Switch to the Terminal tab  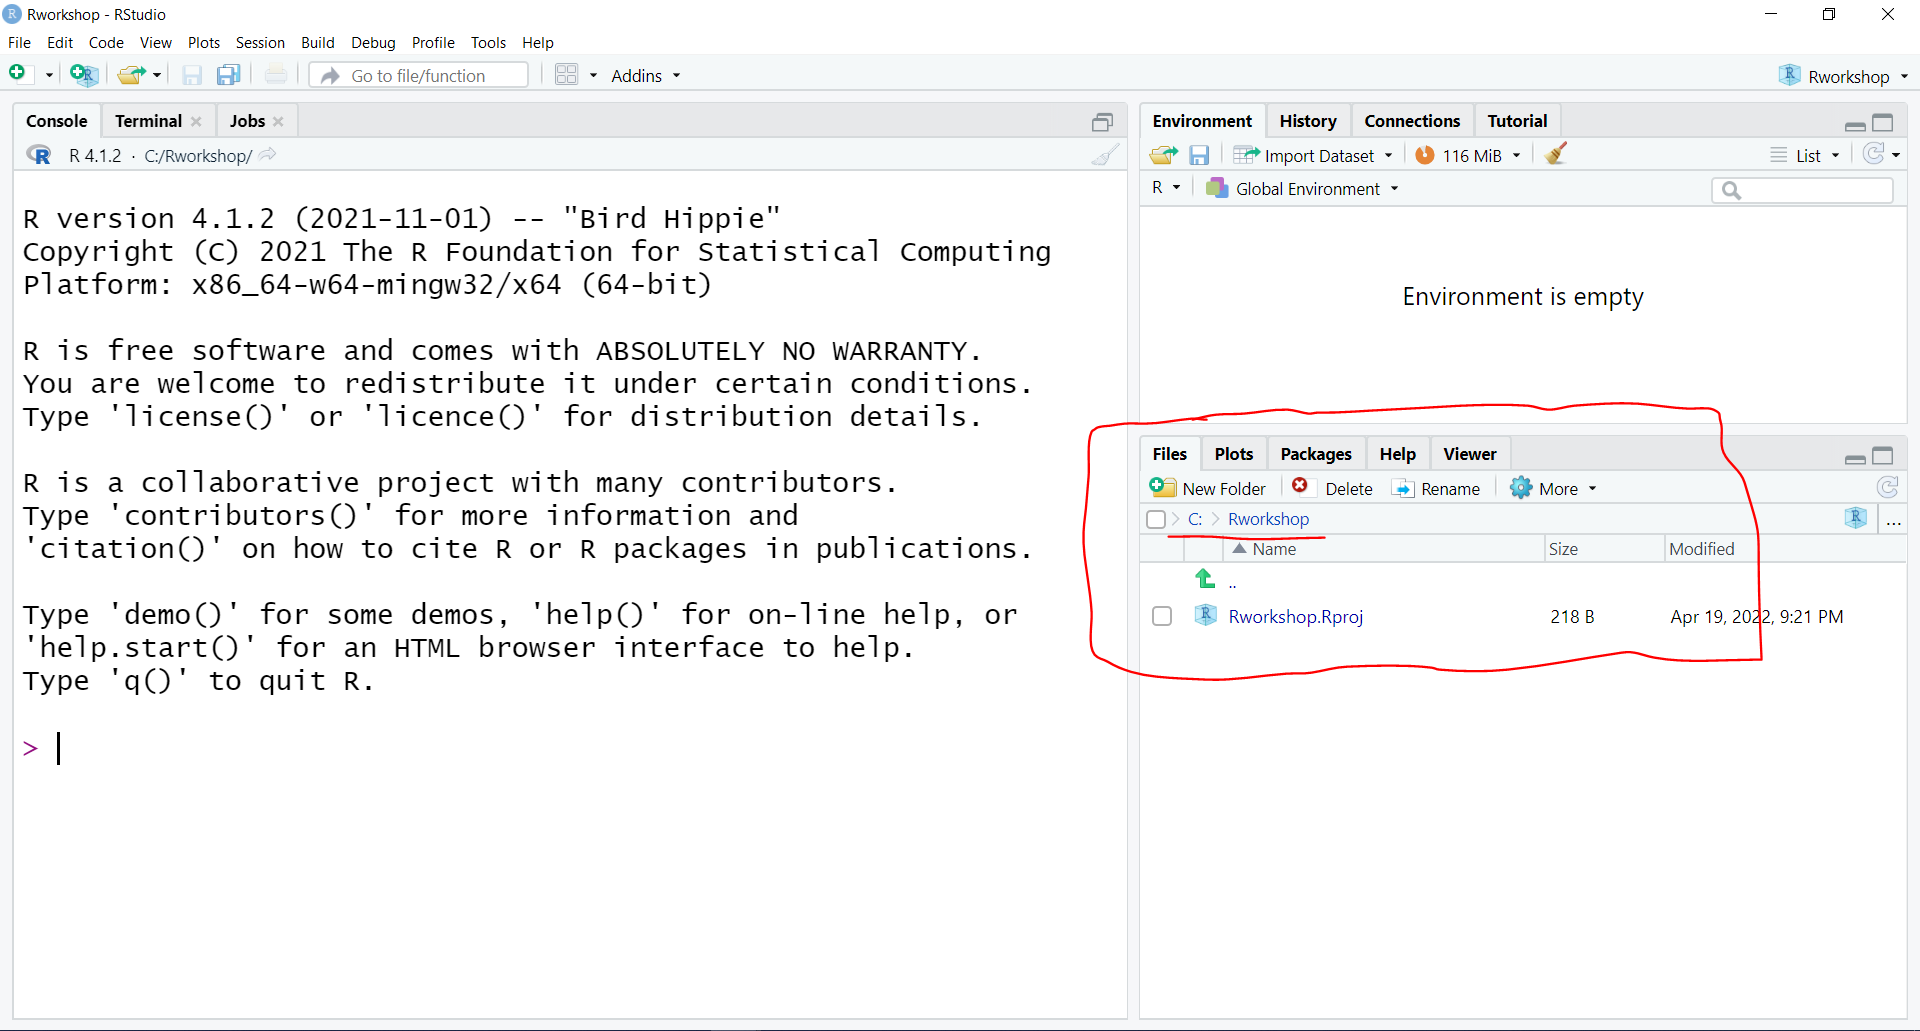[x=148, y=121]
